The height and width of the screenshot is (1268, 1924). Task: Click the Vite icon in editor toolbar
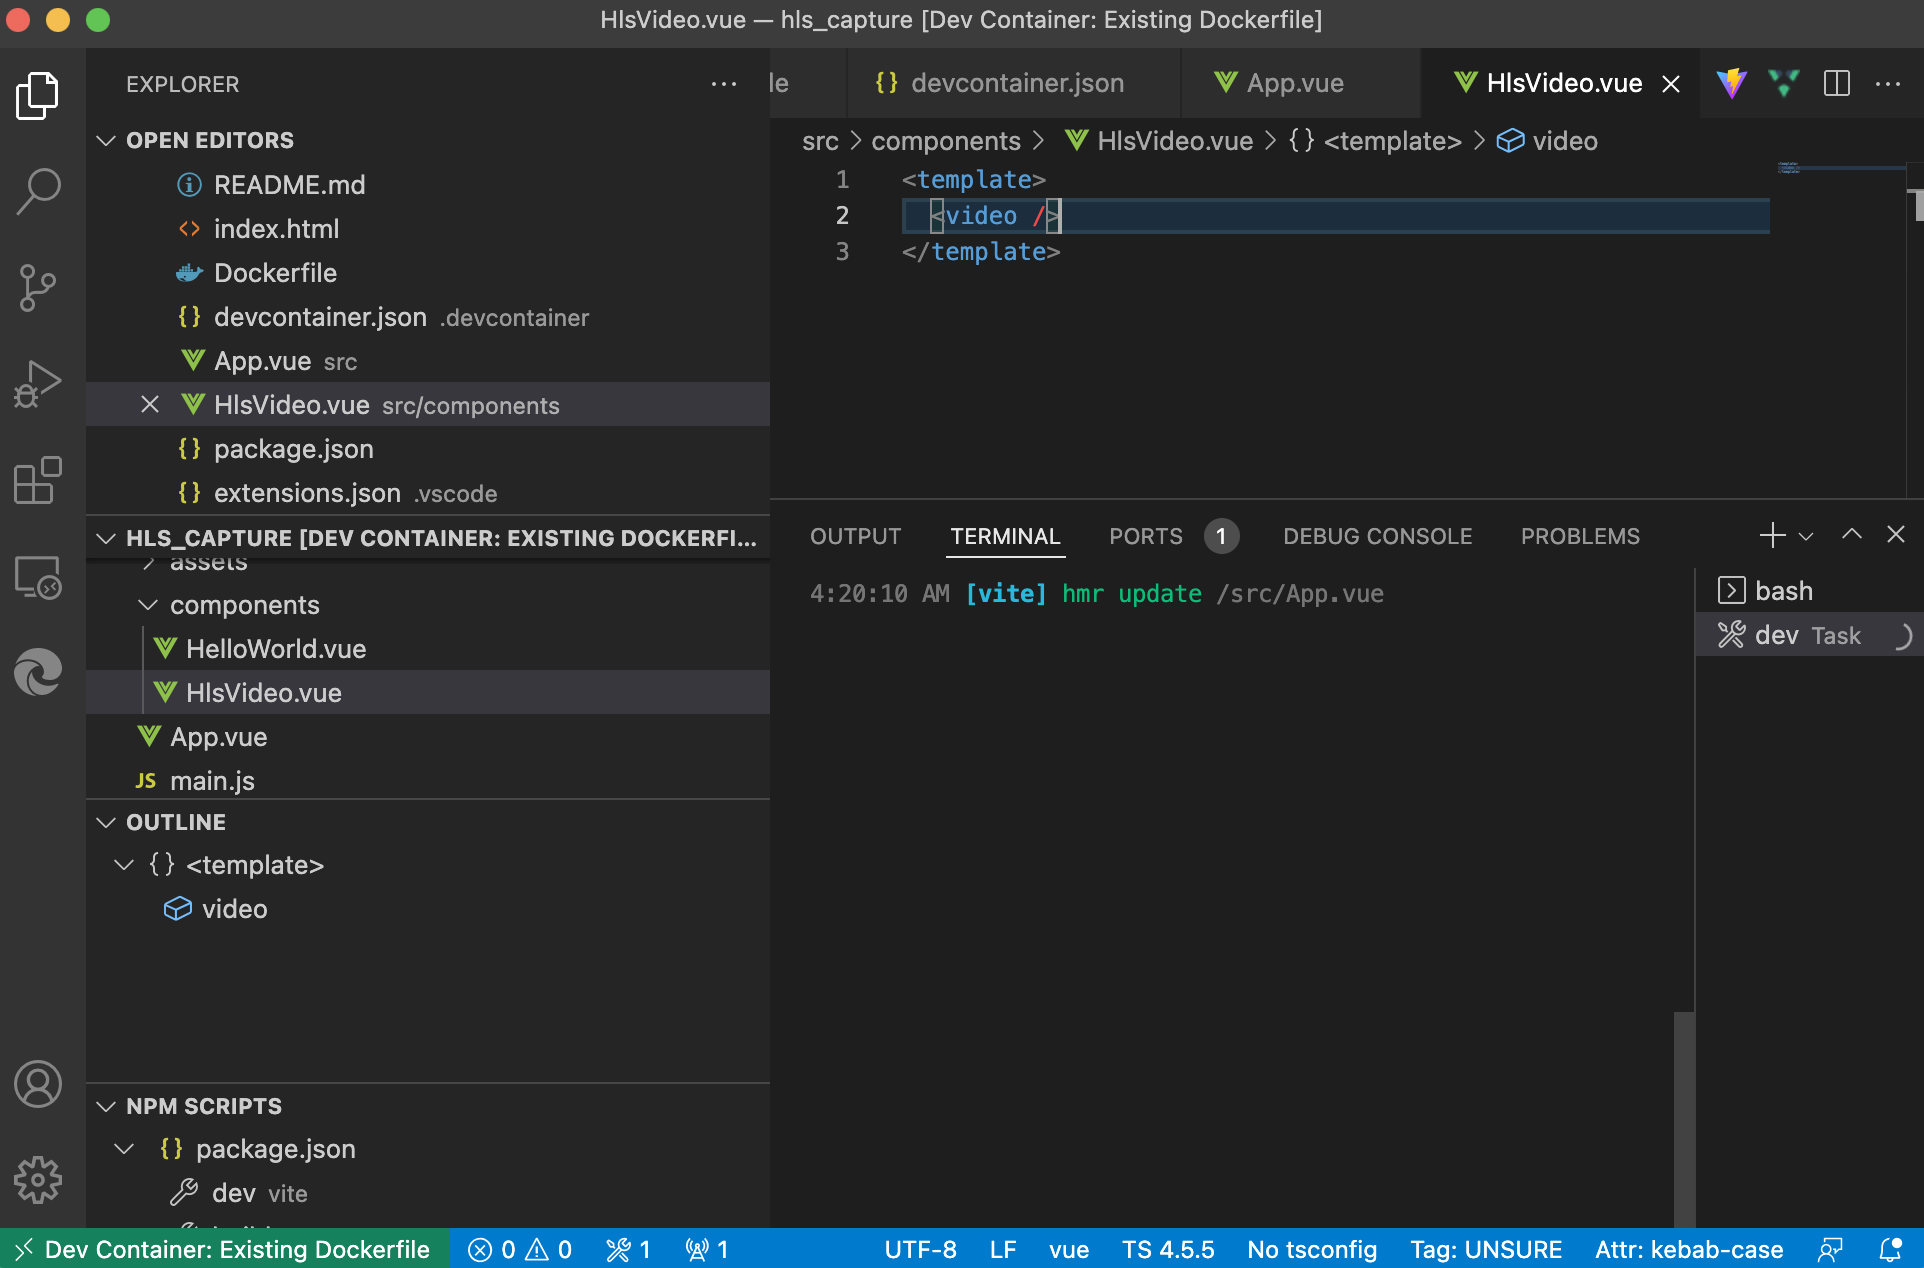click(x=1732, y=84)
